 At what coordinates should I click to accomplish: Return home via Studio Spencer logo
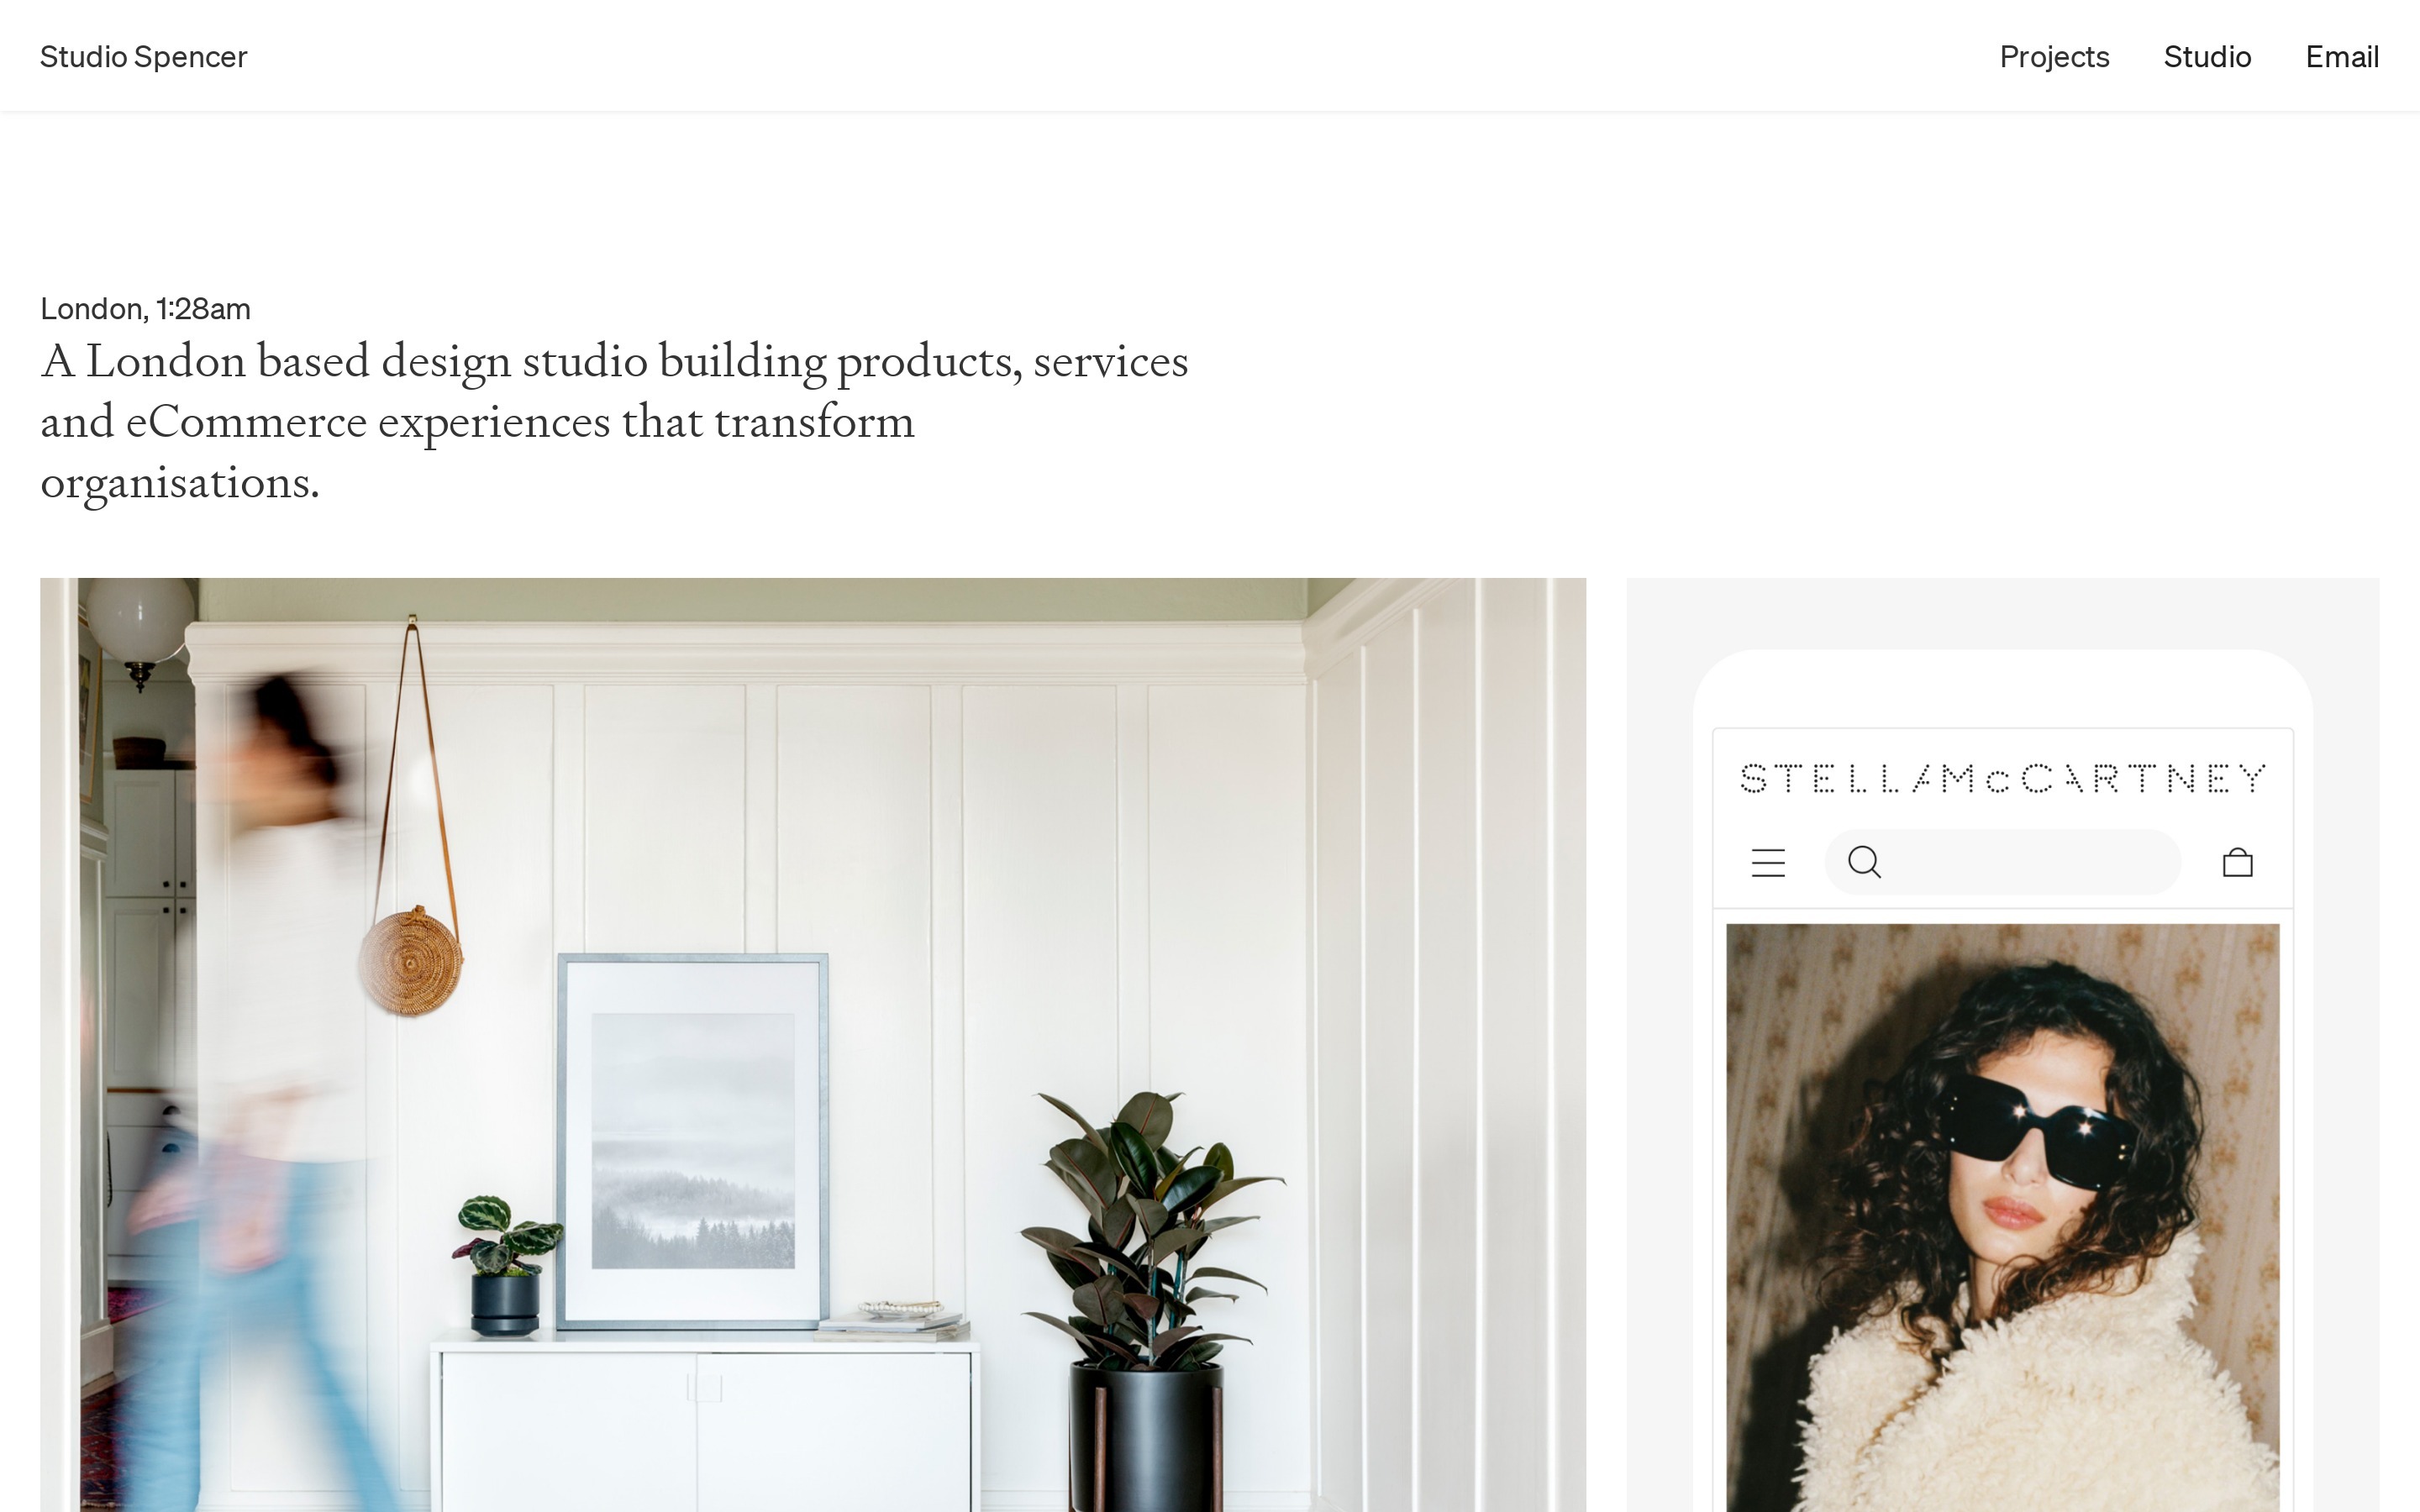click(144, 57)
